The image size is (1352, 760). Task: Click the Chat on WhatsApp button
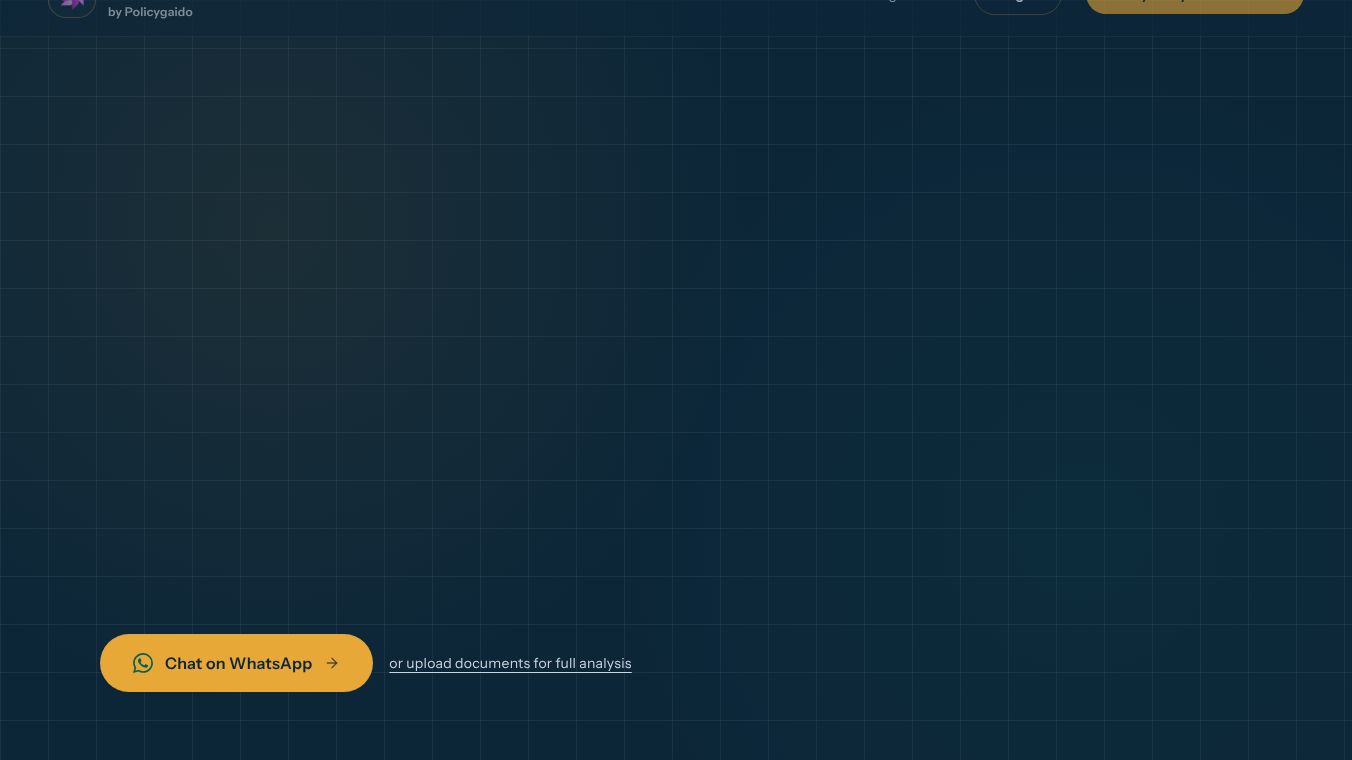click(x=236, y=663)
